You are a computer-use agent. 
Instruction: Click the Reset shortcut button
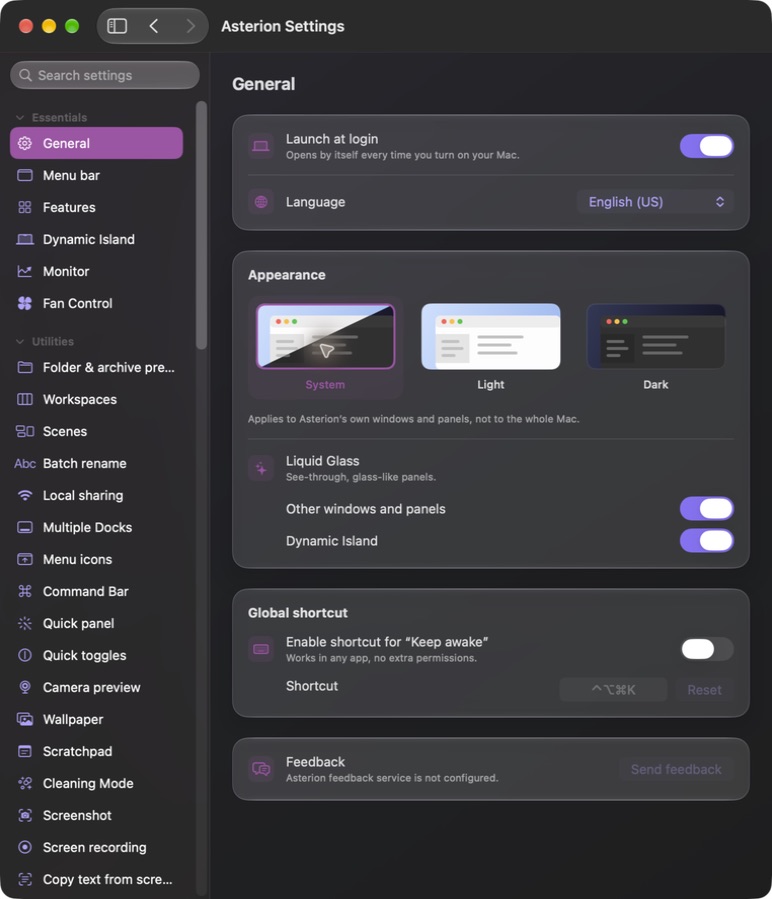pyautogui.click(x=704, y=690)
